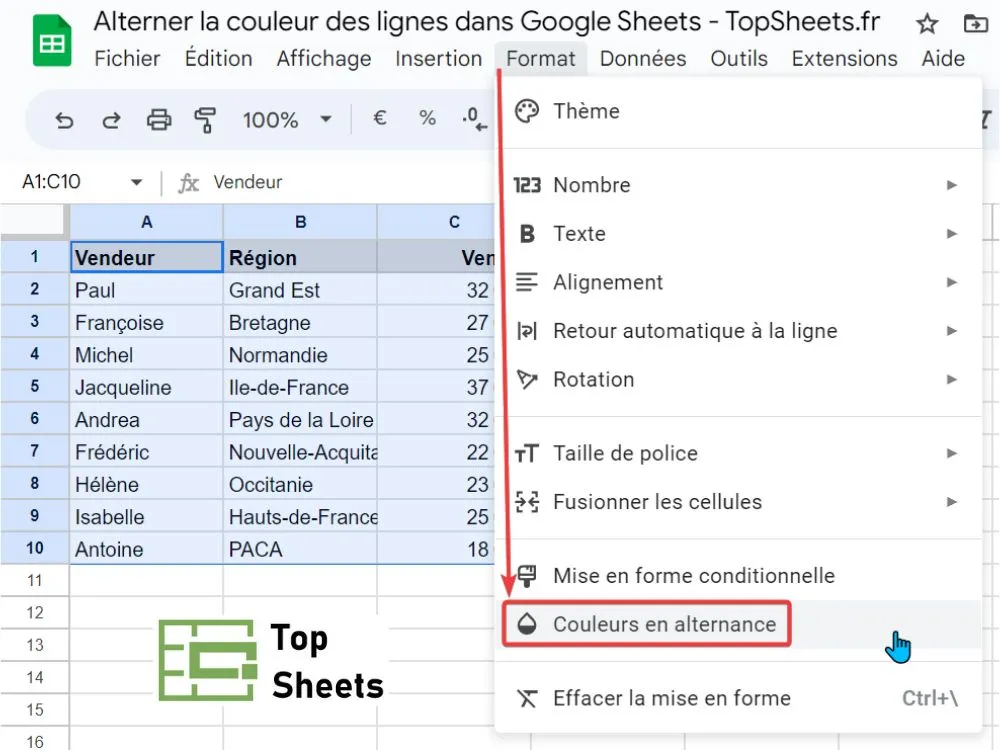Open the Fichier menu

tap(127, 59)
